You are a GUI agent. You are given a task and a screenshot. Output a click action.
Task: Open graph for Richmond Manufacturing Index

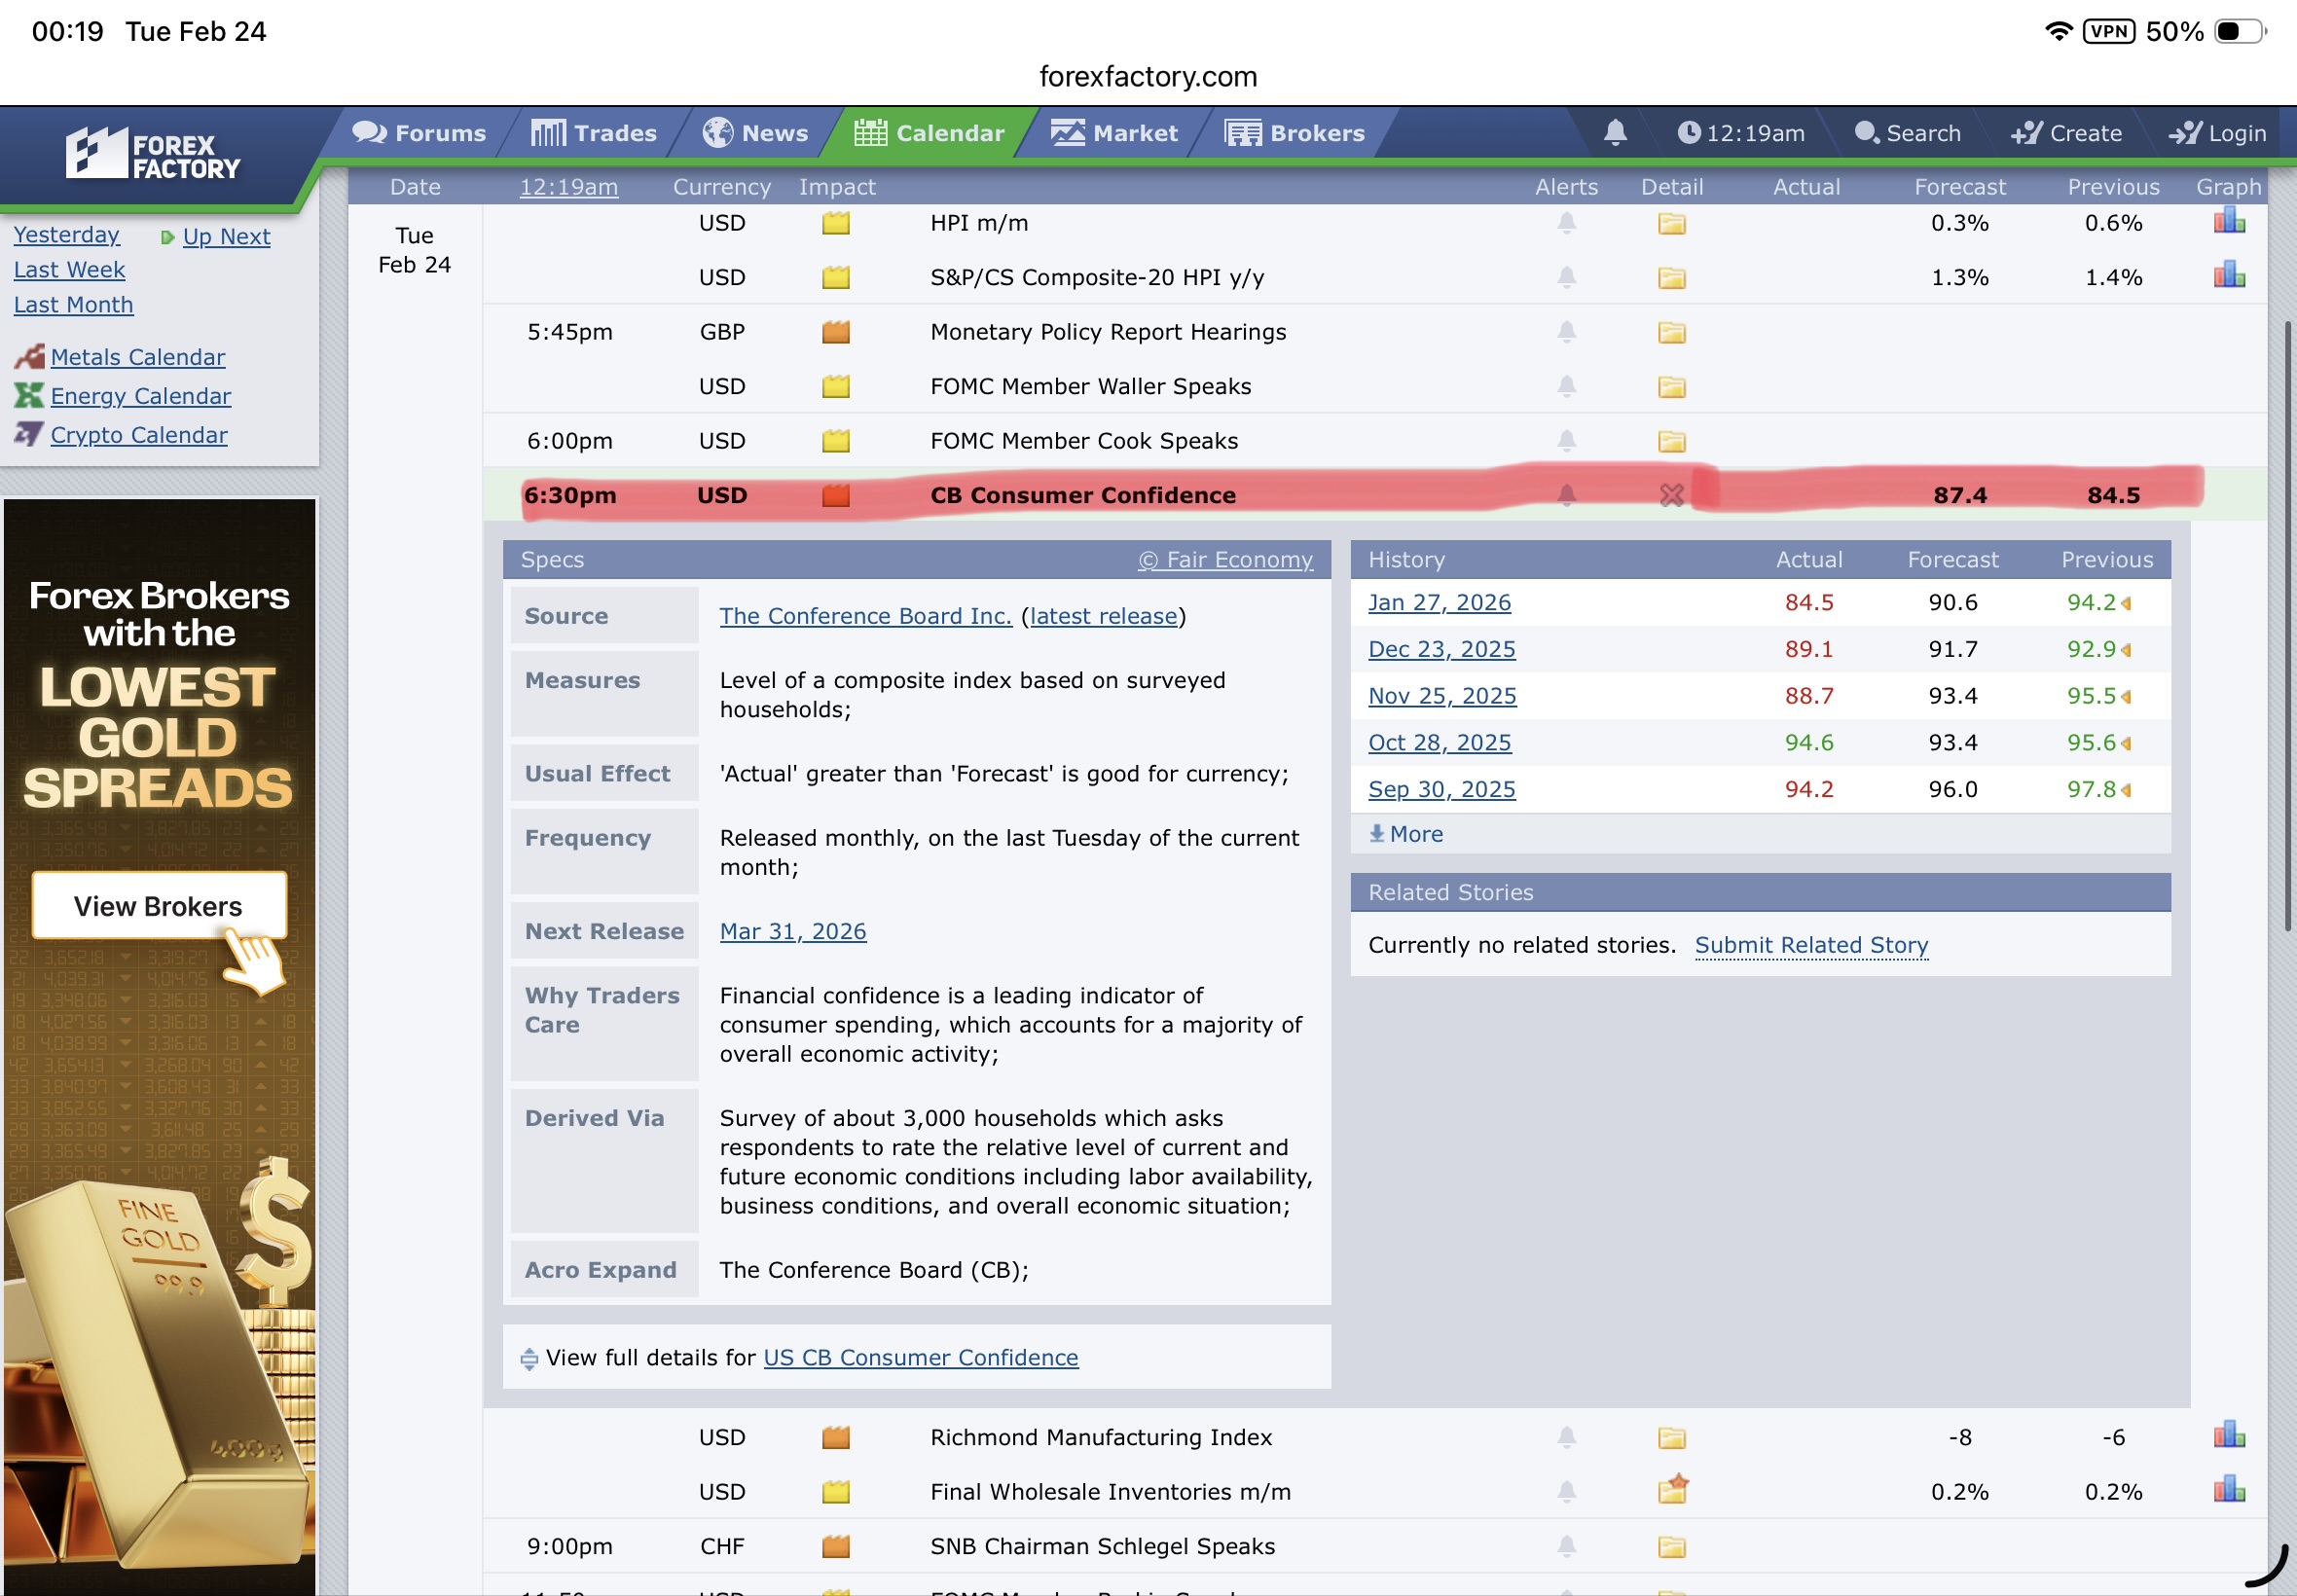click(x=2228, y=1437)
